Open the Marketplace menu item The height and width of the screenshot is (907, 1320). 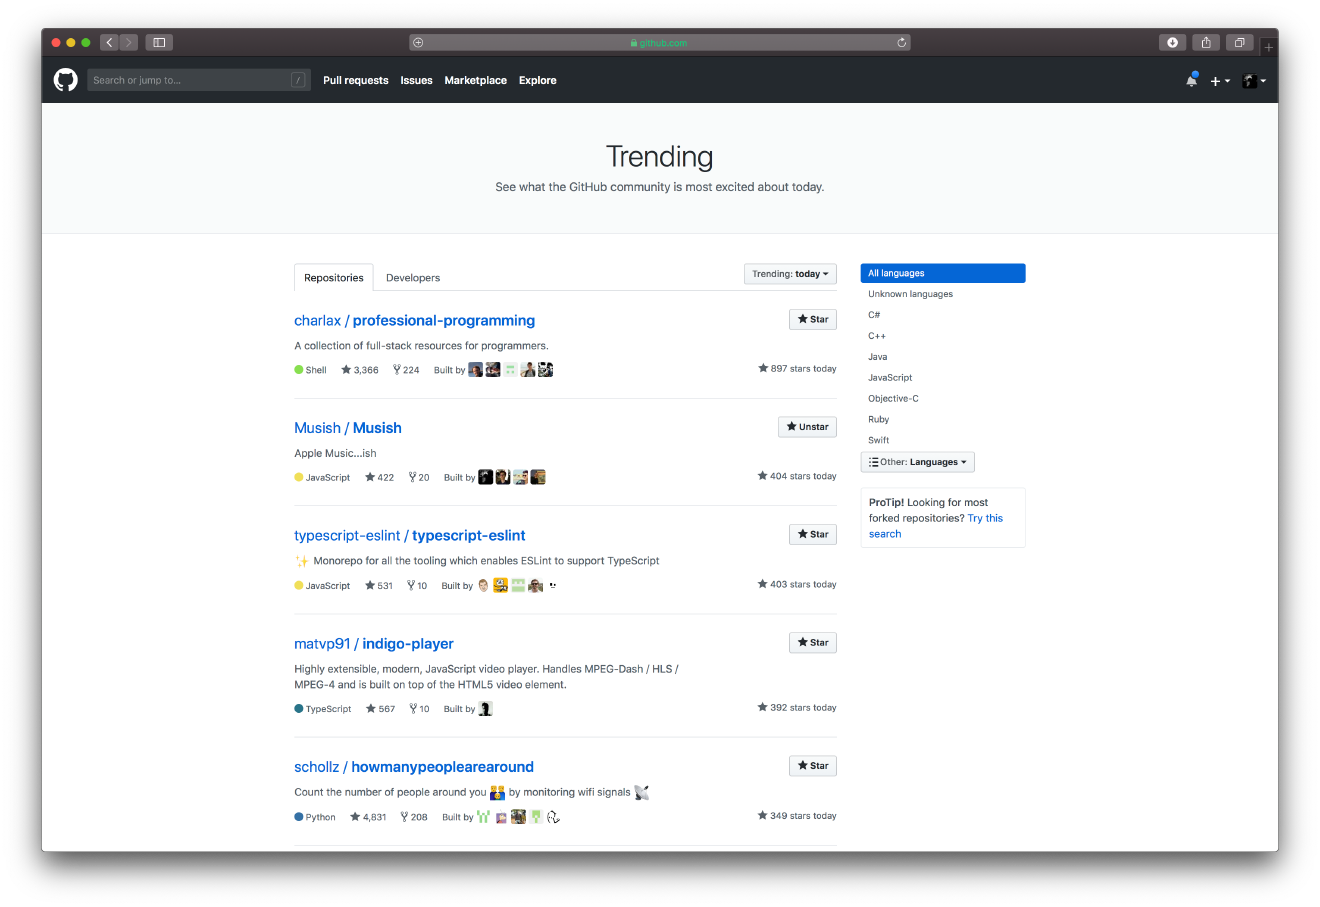[475, 80]
